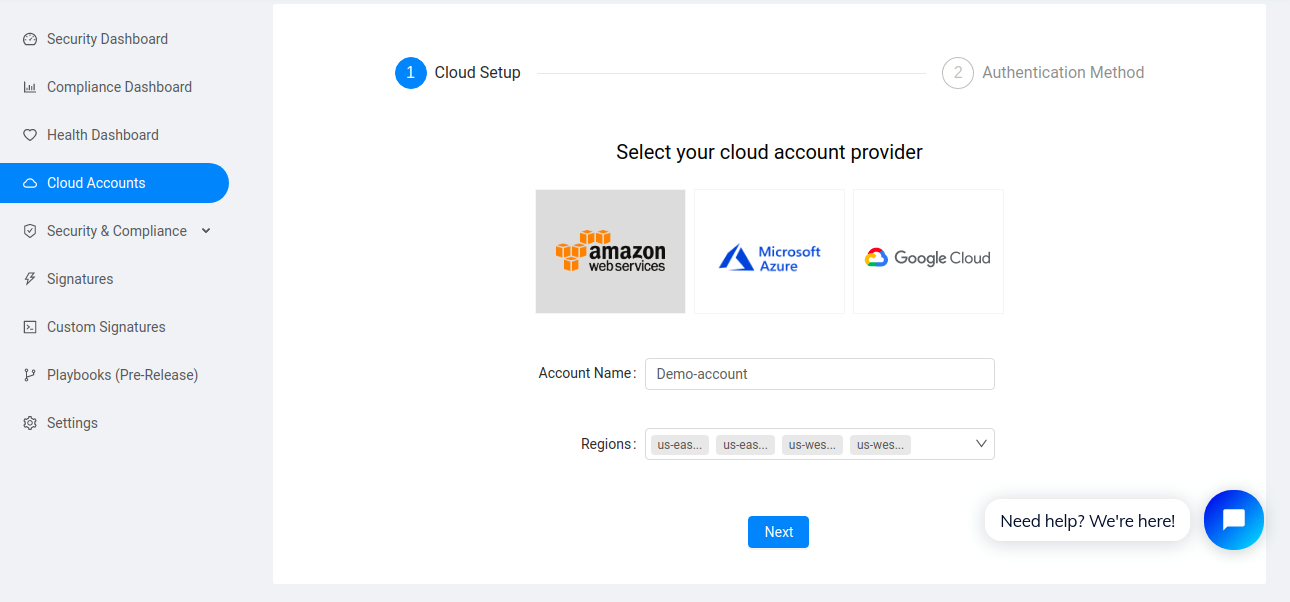Viewport: 1290px width, 602px height.
Task: Click the Playbooks branch icon
Action: tap(30, 375)
